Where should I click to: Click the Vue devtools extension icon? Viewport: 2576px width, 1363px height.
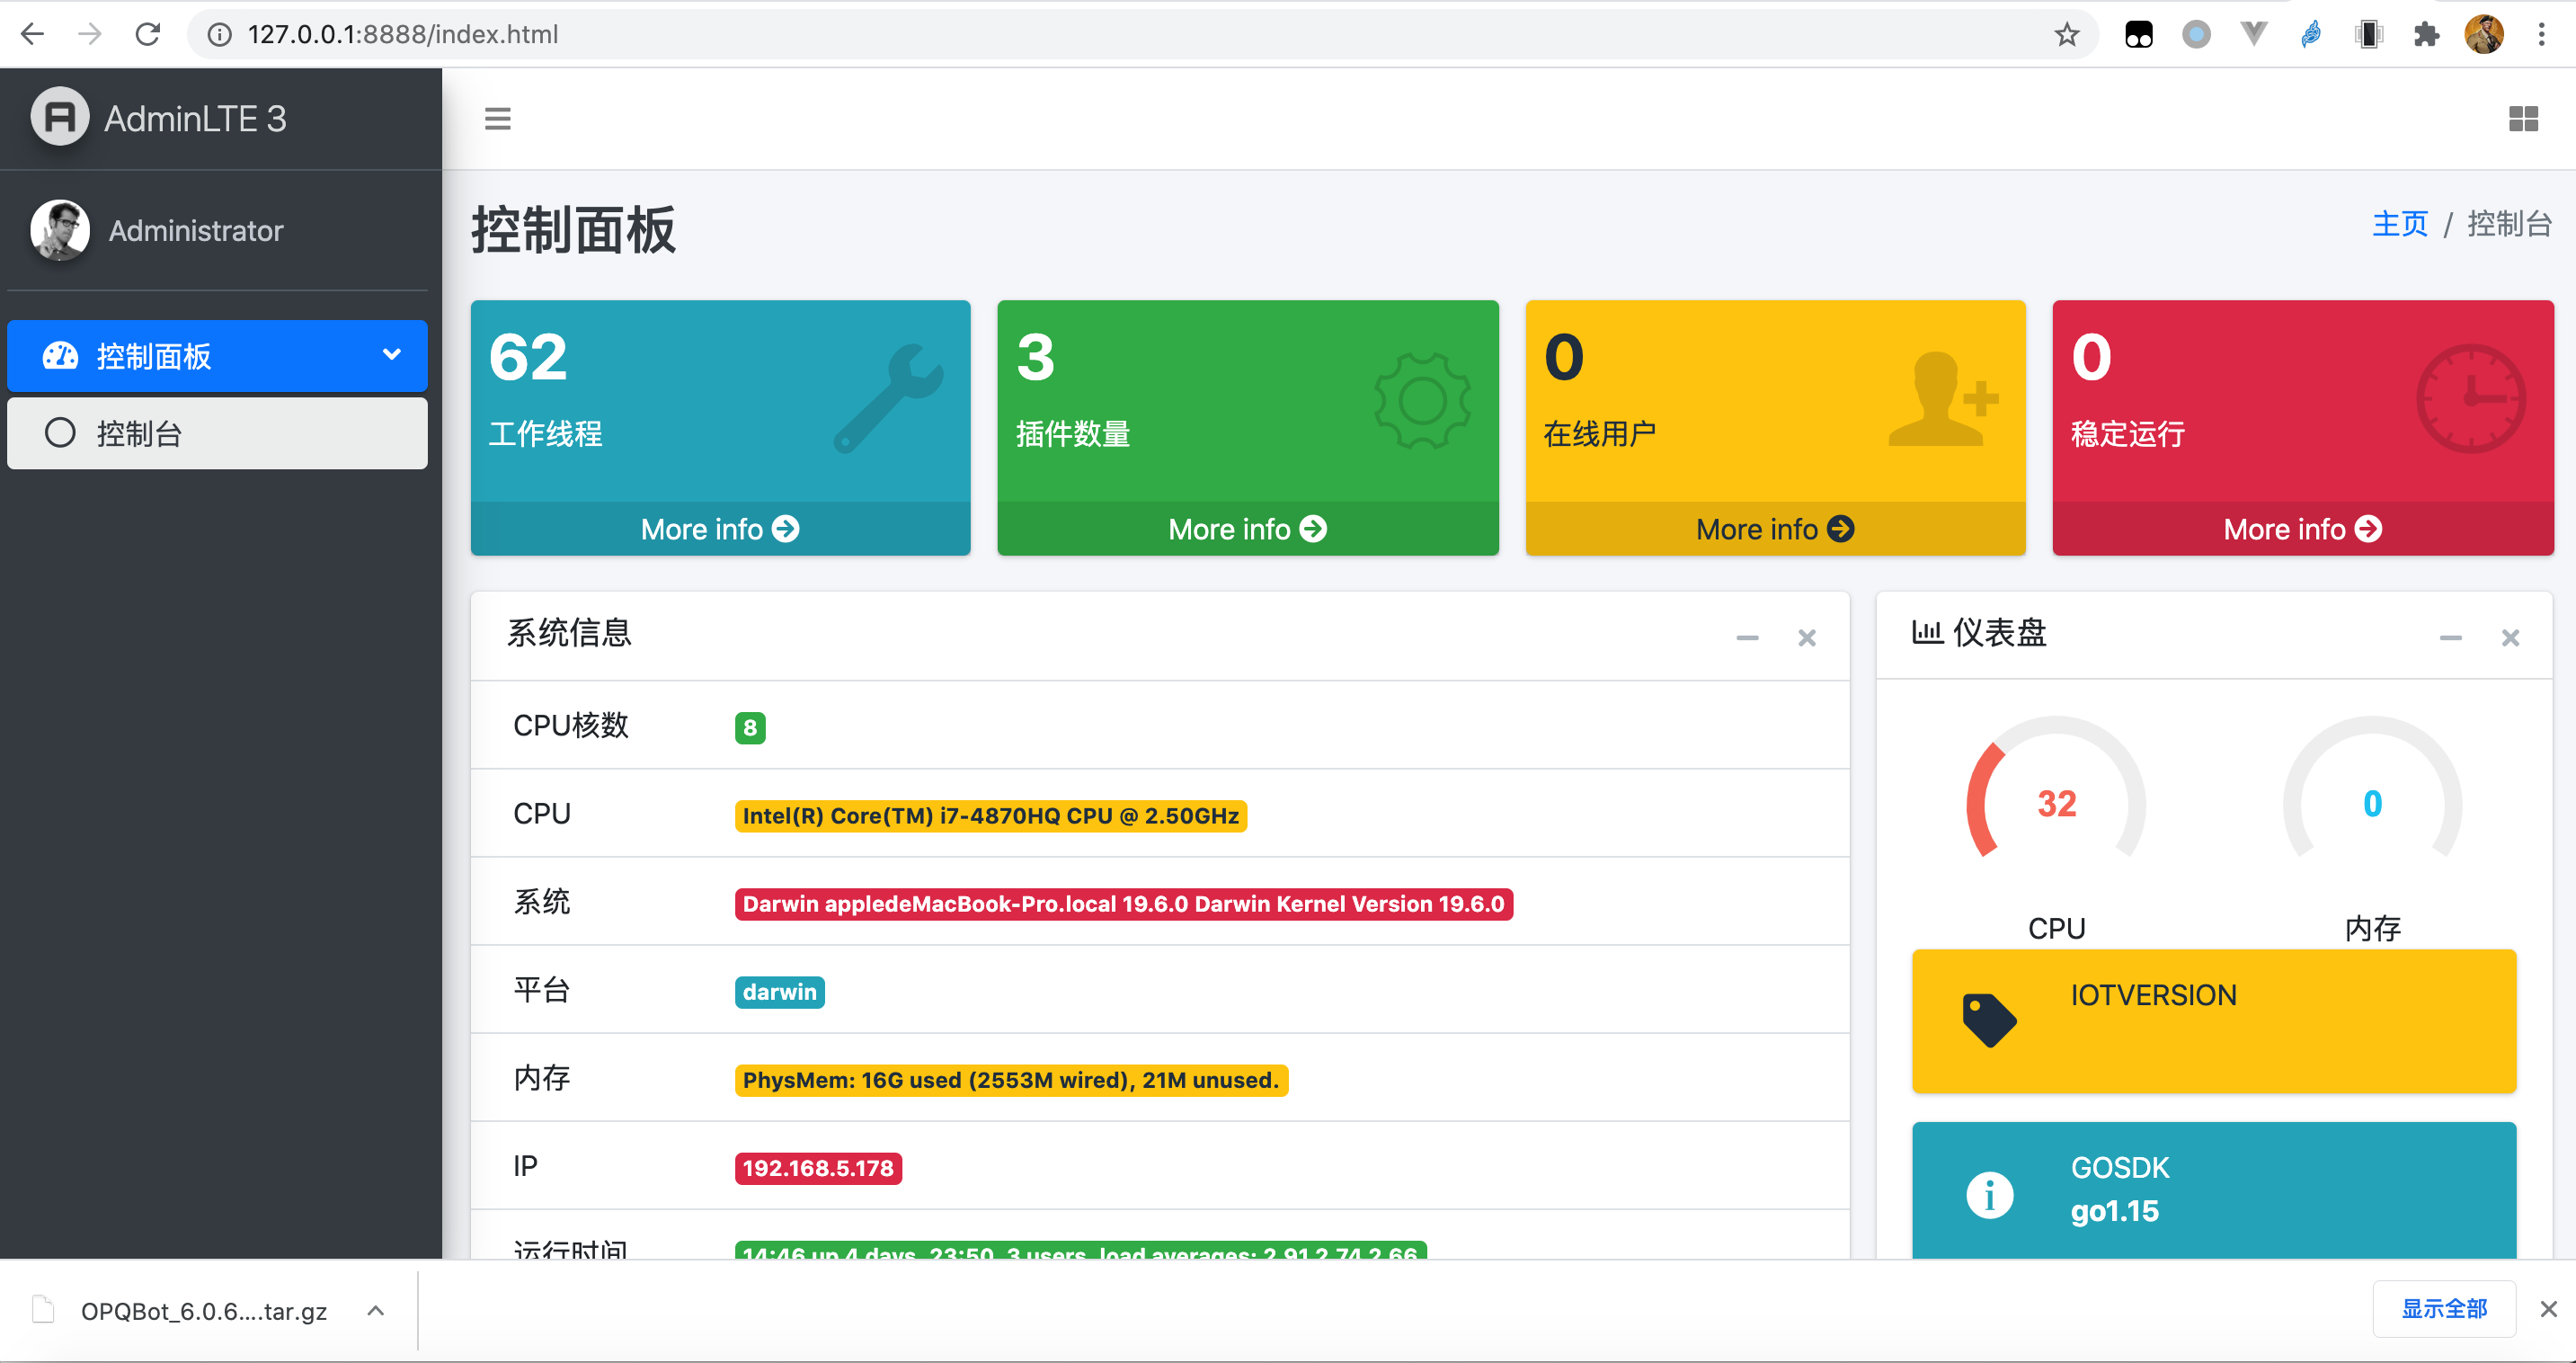2253,34
